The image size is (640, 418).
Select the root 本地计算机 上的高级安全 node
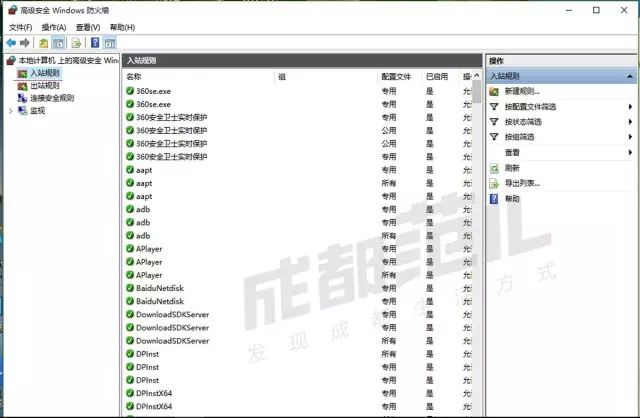point(69,60)
